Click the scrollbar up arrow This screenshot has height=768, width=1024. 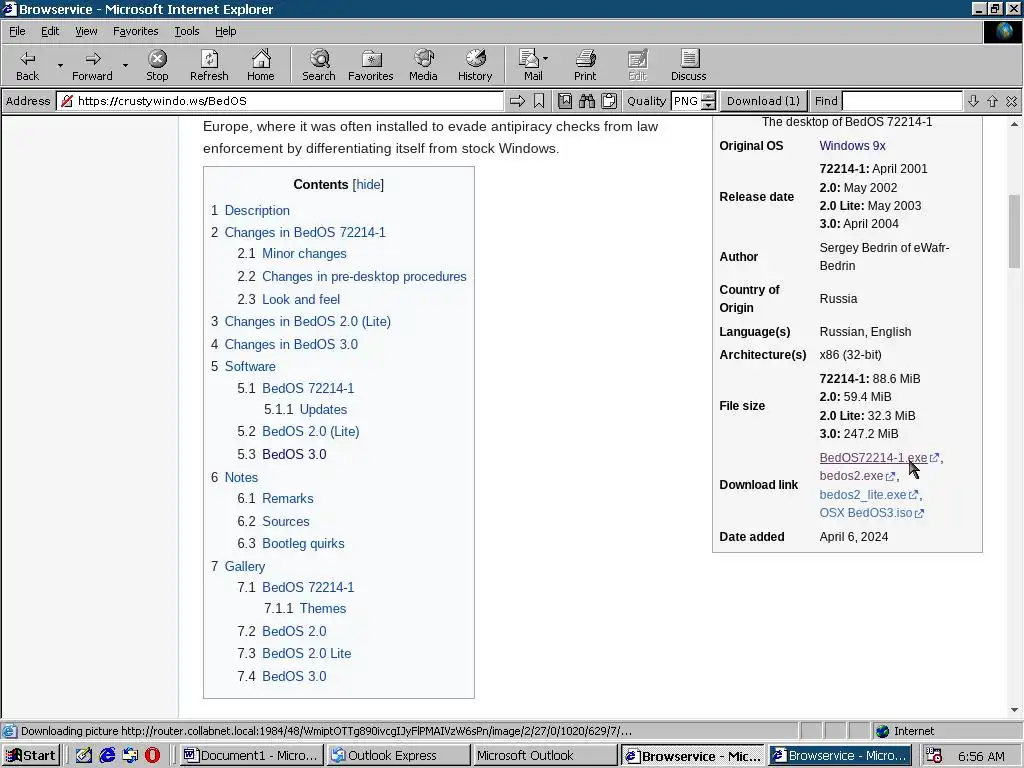pos(1014,124)
